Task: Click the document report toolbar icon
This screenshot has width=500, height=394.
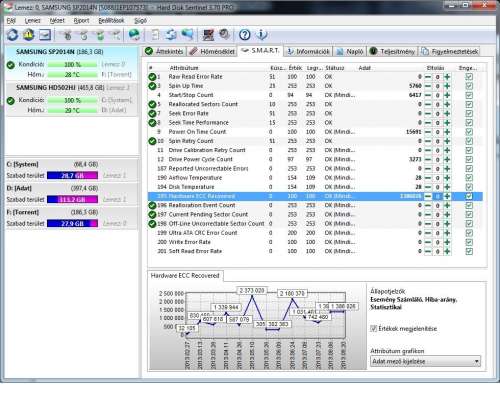Action: pos(155,35)
